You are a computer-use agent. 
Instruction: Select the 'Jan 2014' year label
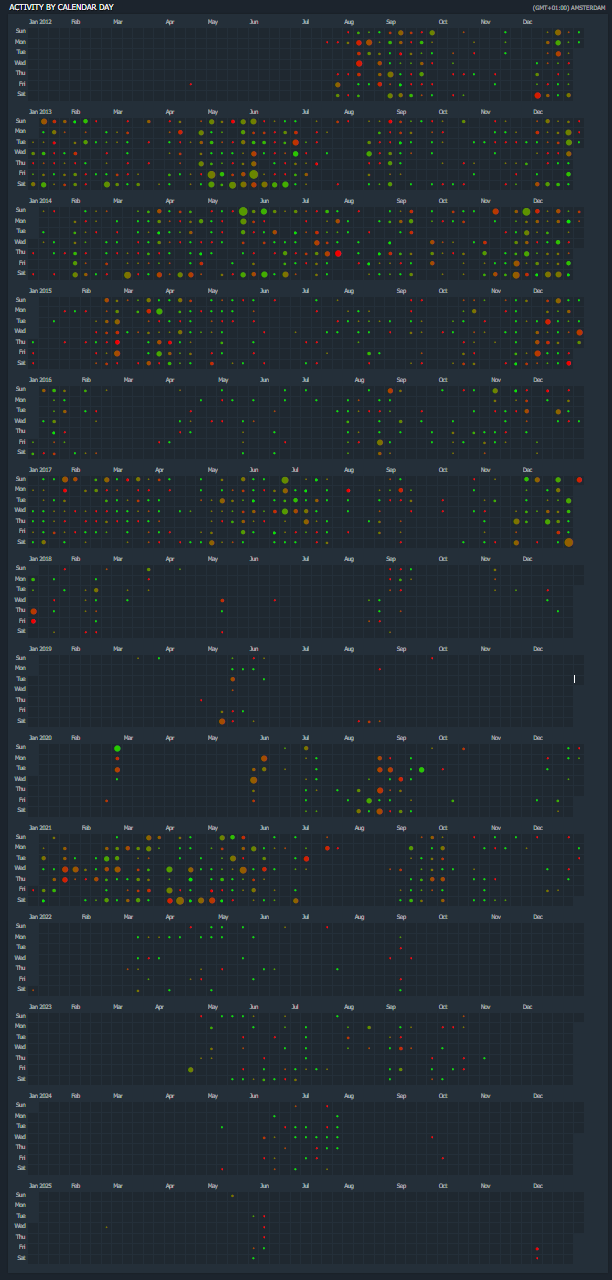click(41, 201)
